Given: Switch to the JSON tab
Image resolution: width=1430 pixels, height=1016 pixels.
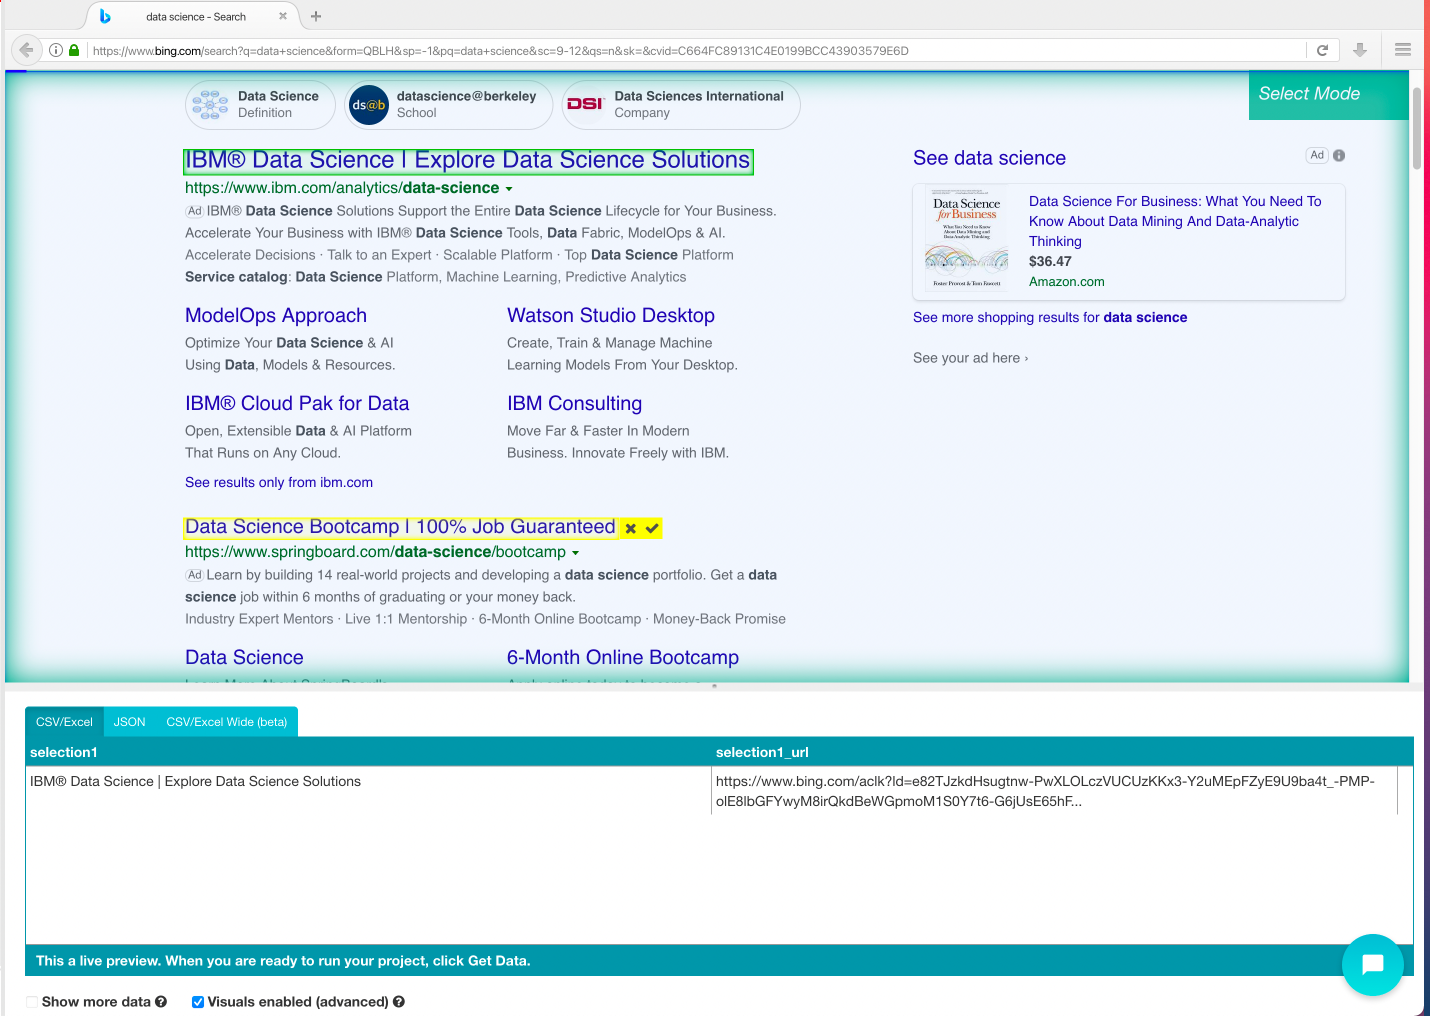Looking at the screenshot, I should pyautogui.click(x=130, y=722).
